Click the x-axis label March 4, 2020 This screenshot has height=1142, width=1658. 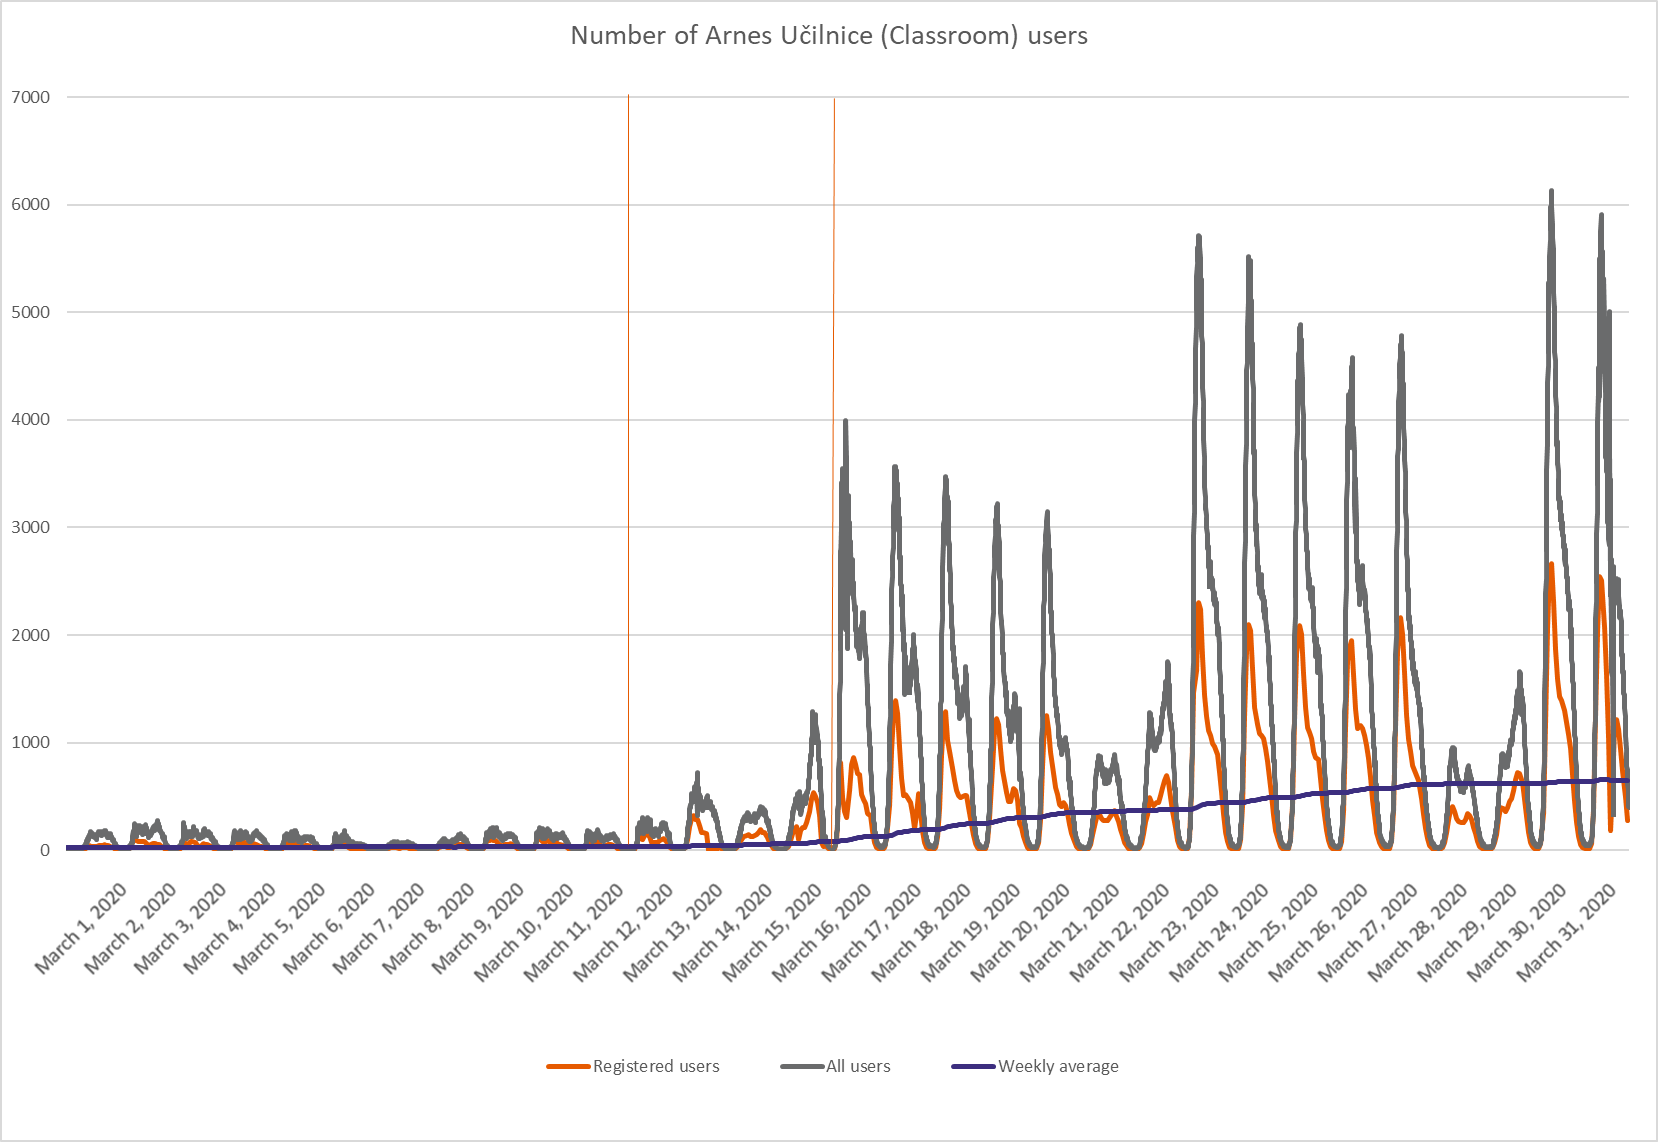pos(230,928)
